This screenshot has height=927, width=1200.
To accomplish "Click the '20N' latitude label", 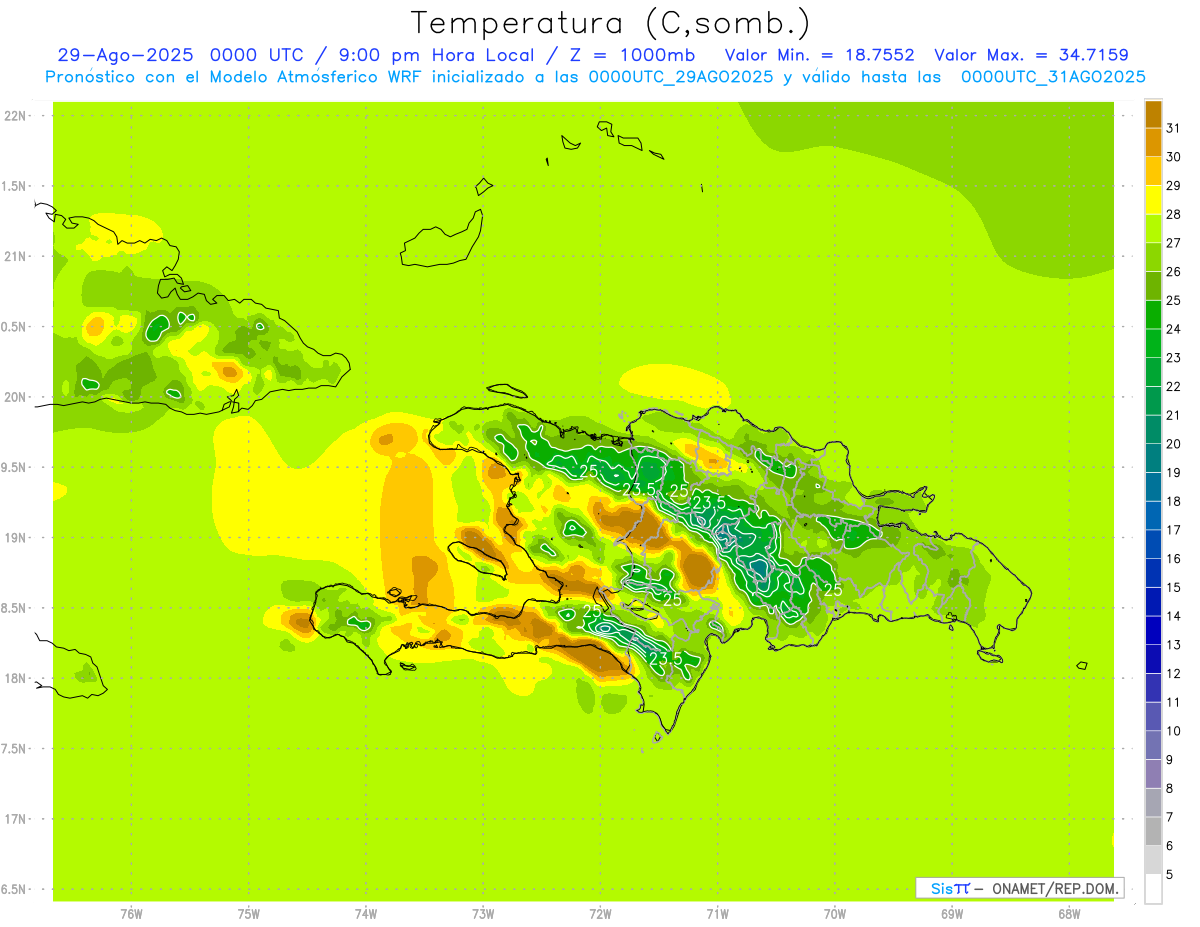I will [16, 397].
